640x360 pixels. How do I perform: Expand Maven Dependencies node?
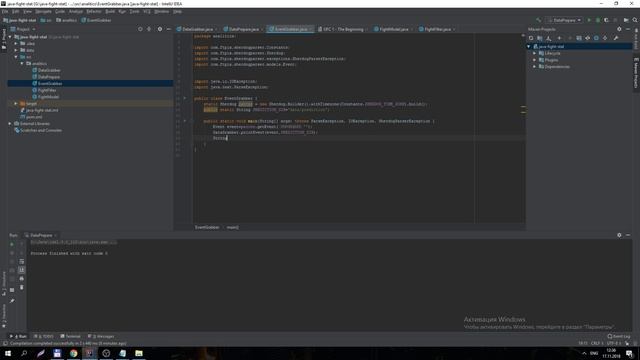click(x=535, y=67)
